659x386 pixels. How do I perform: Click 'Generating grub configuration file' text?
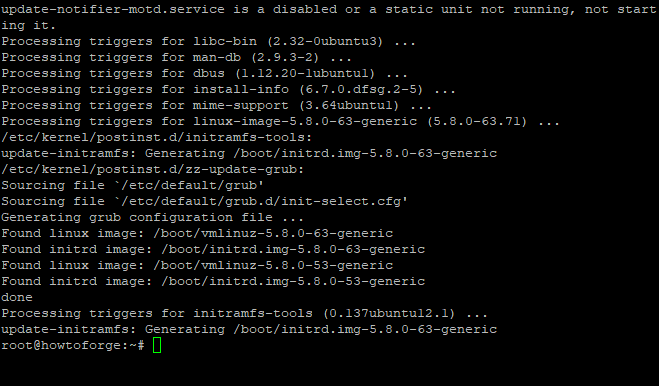(x=137, y=217)
